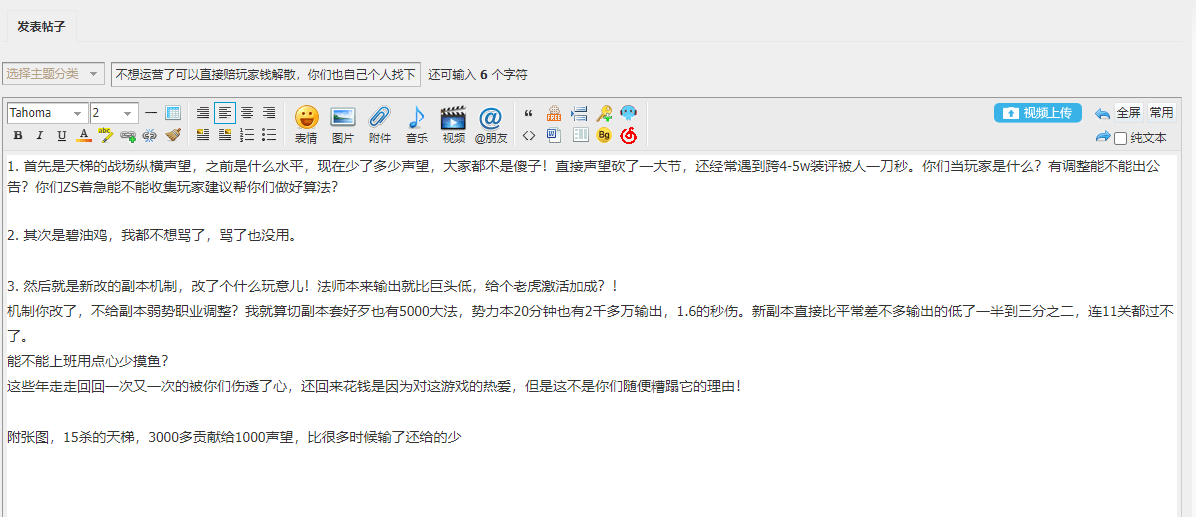Open the font size dropdown showing 2
Viewport: 1196px width, 517px height.
pyautogui.click(x=114, y=113)
